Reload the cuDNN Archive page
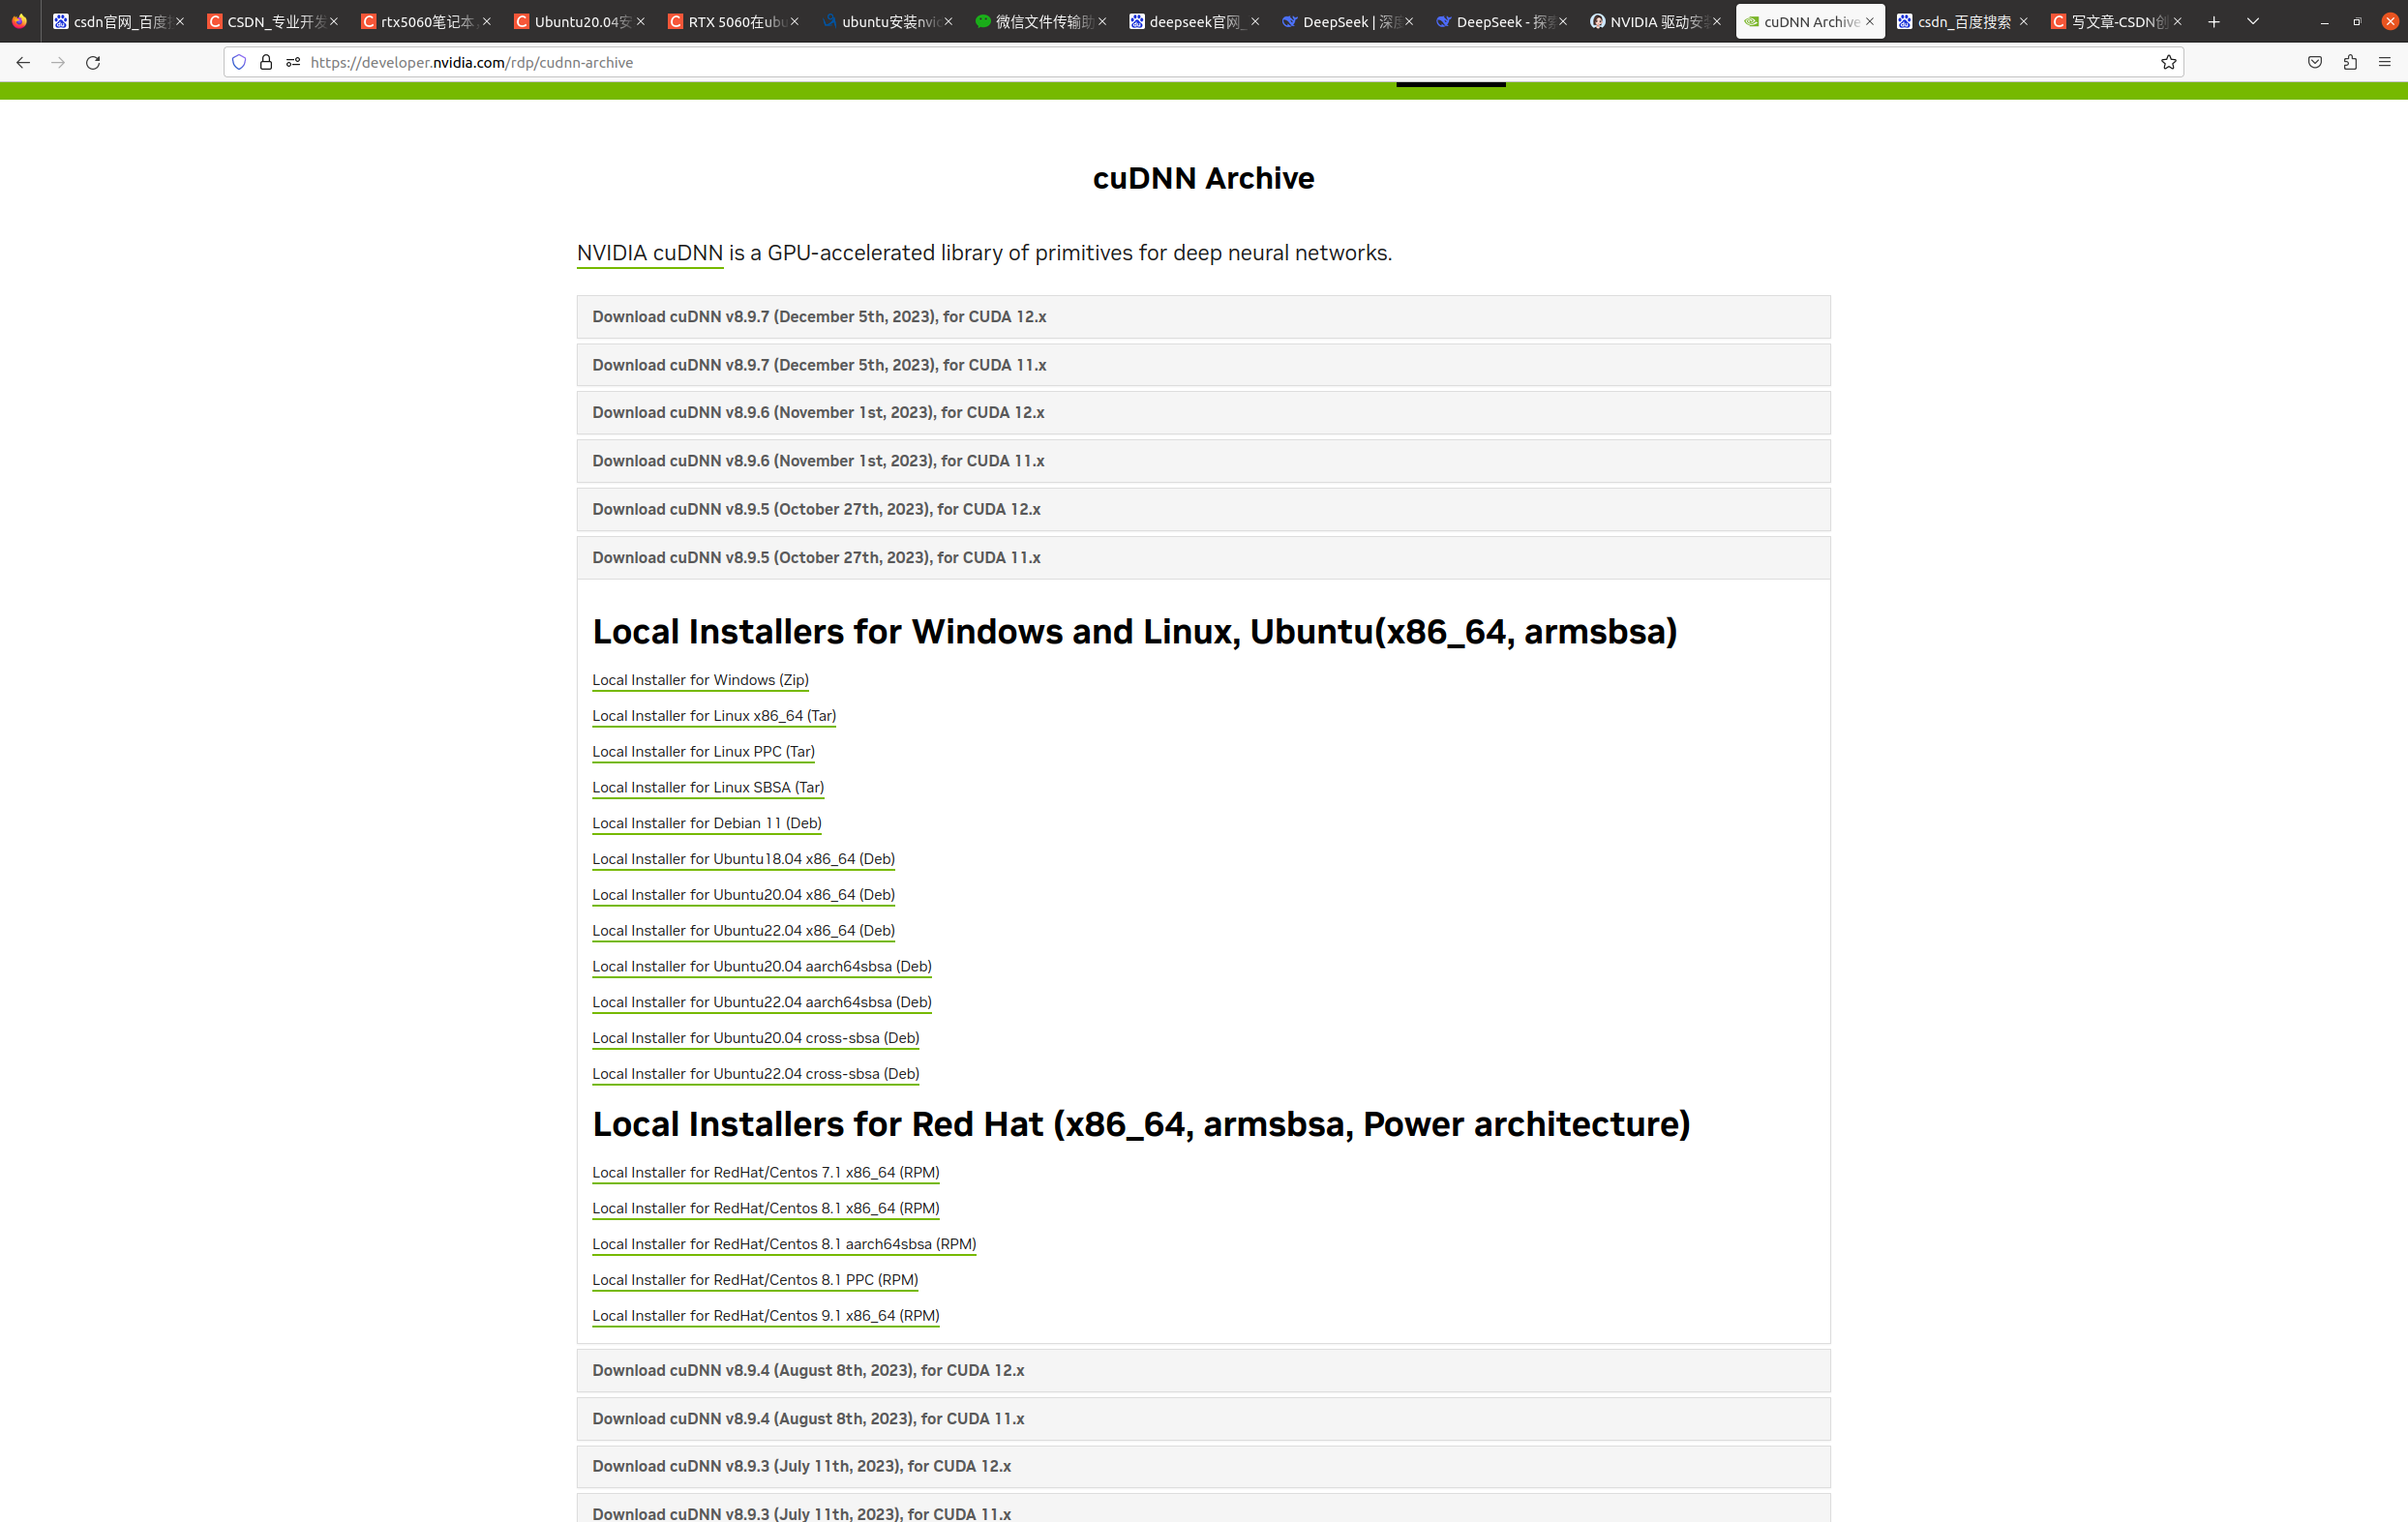The width and height of the screenshot is (2408, 1522). pyautogui.click(x=93, y=62)
